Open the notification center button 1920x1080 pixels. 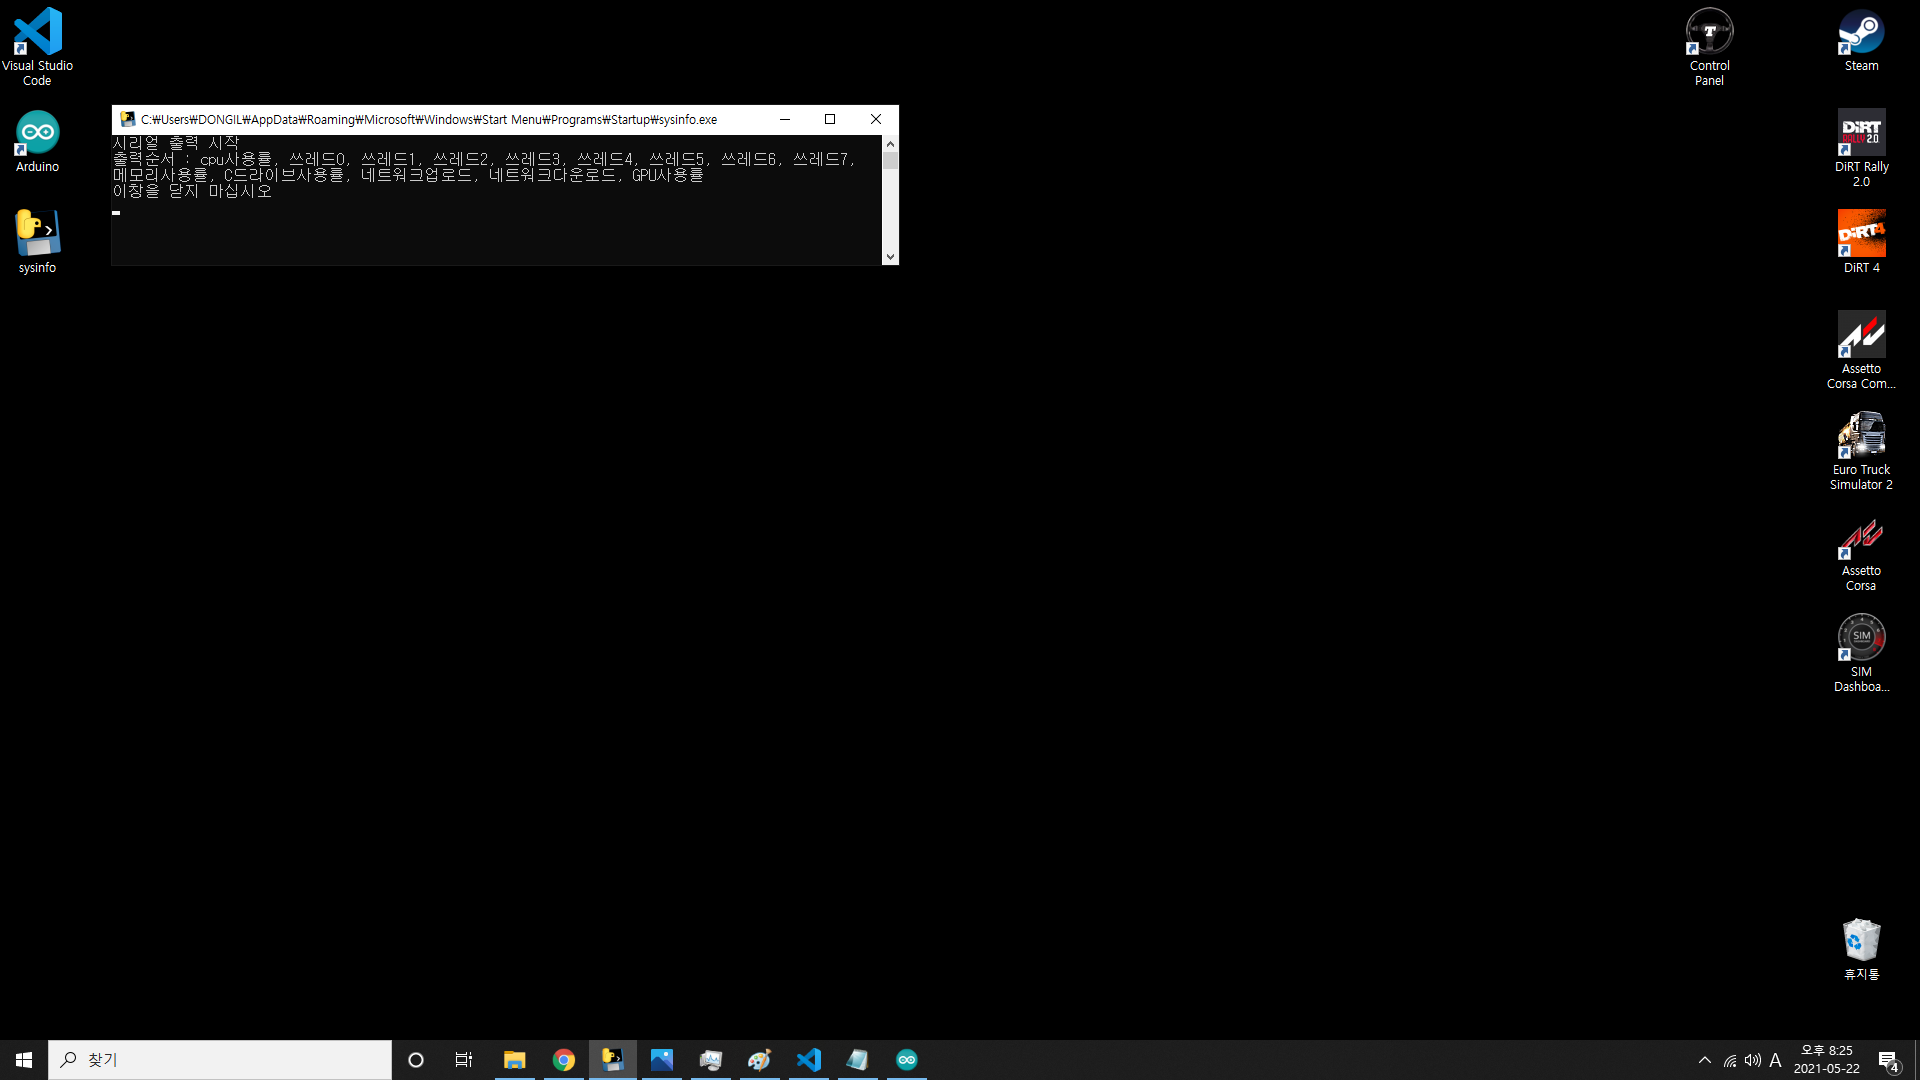[1888, 1060]
